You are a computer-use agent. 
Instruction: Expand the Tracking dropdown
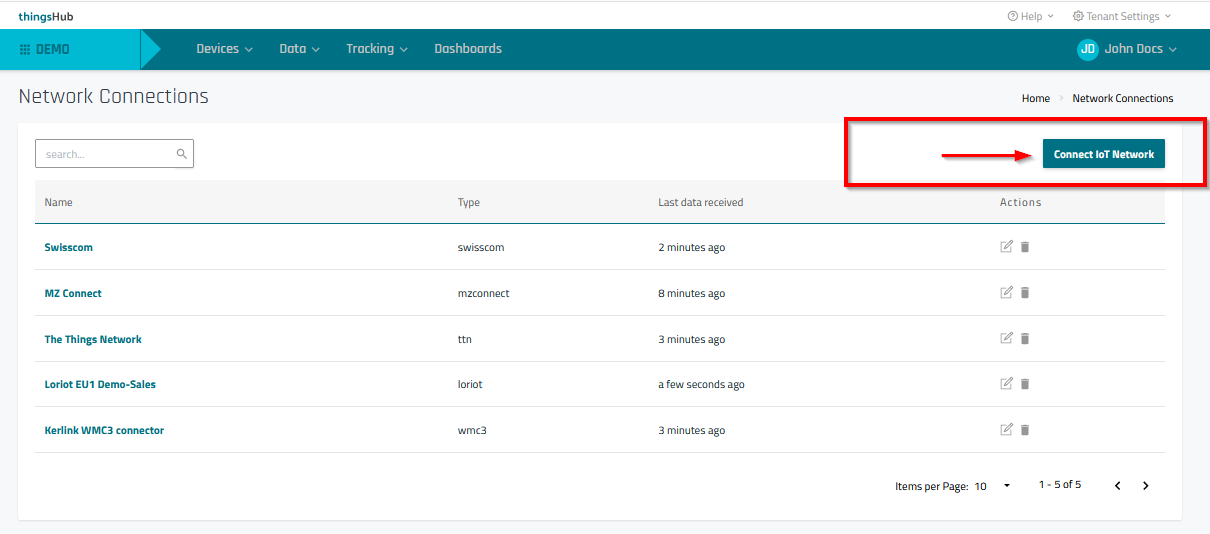coord(376,49)
